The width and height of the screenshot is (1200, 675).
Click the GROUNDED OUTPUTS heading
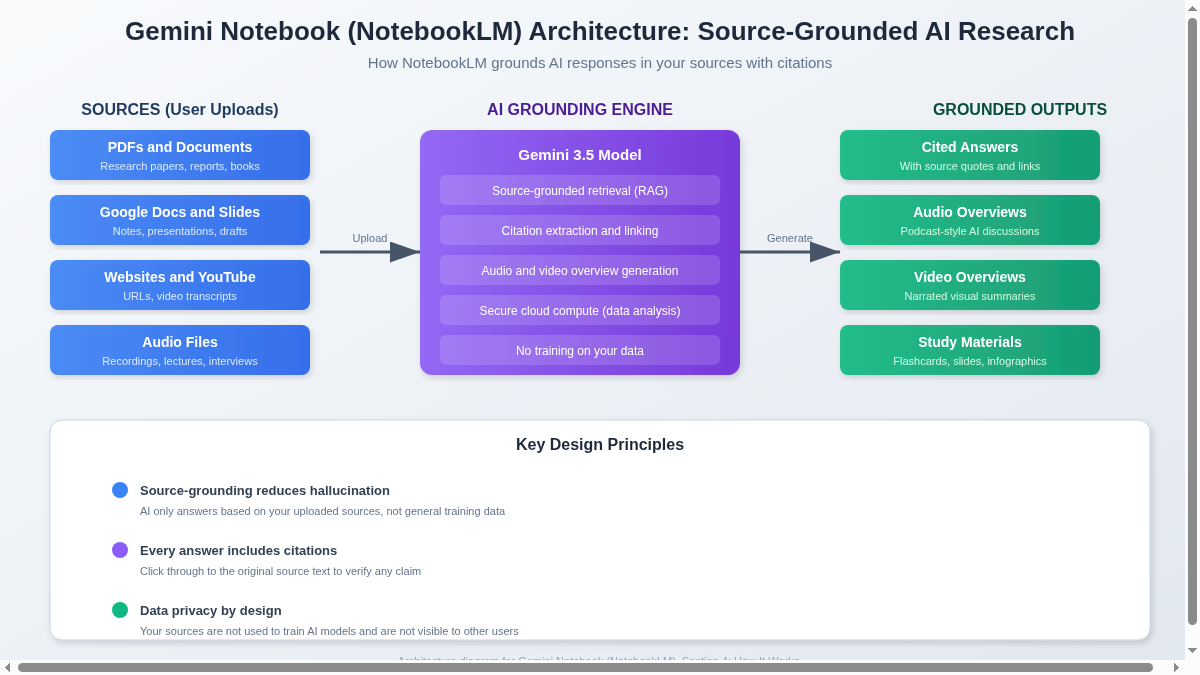1020,110
